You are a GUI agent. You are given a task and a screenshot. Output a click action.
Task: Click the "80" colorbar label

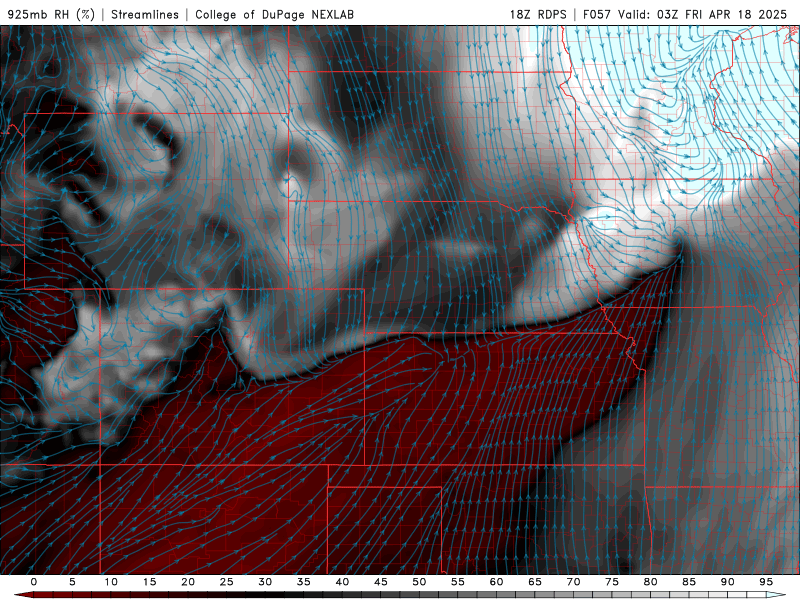650,582
